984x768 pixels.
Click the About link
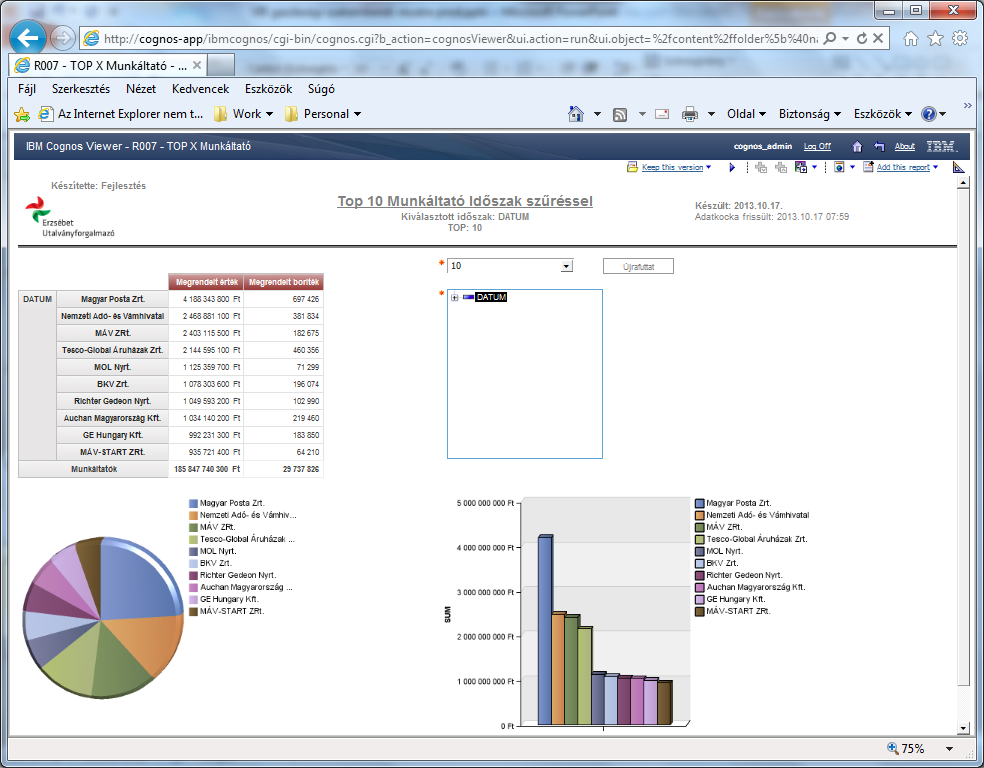click(x=904, y=146)
